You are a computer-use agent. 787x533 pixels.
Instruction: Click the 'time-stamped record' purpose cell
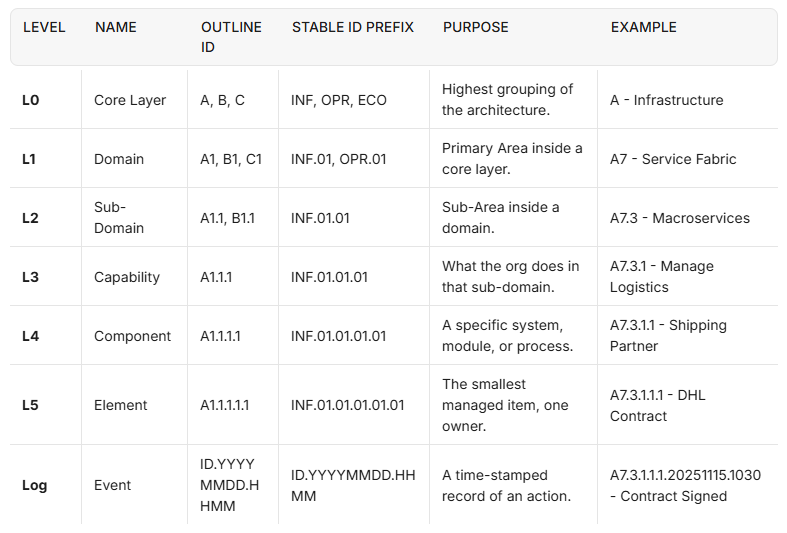pos(507,485)
